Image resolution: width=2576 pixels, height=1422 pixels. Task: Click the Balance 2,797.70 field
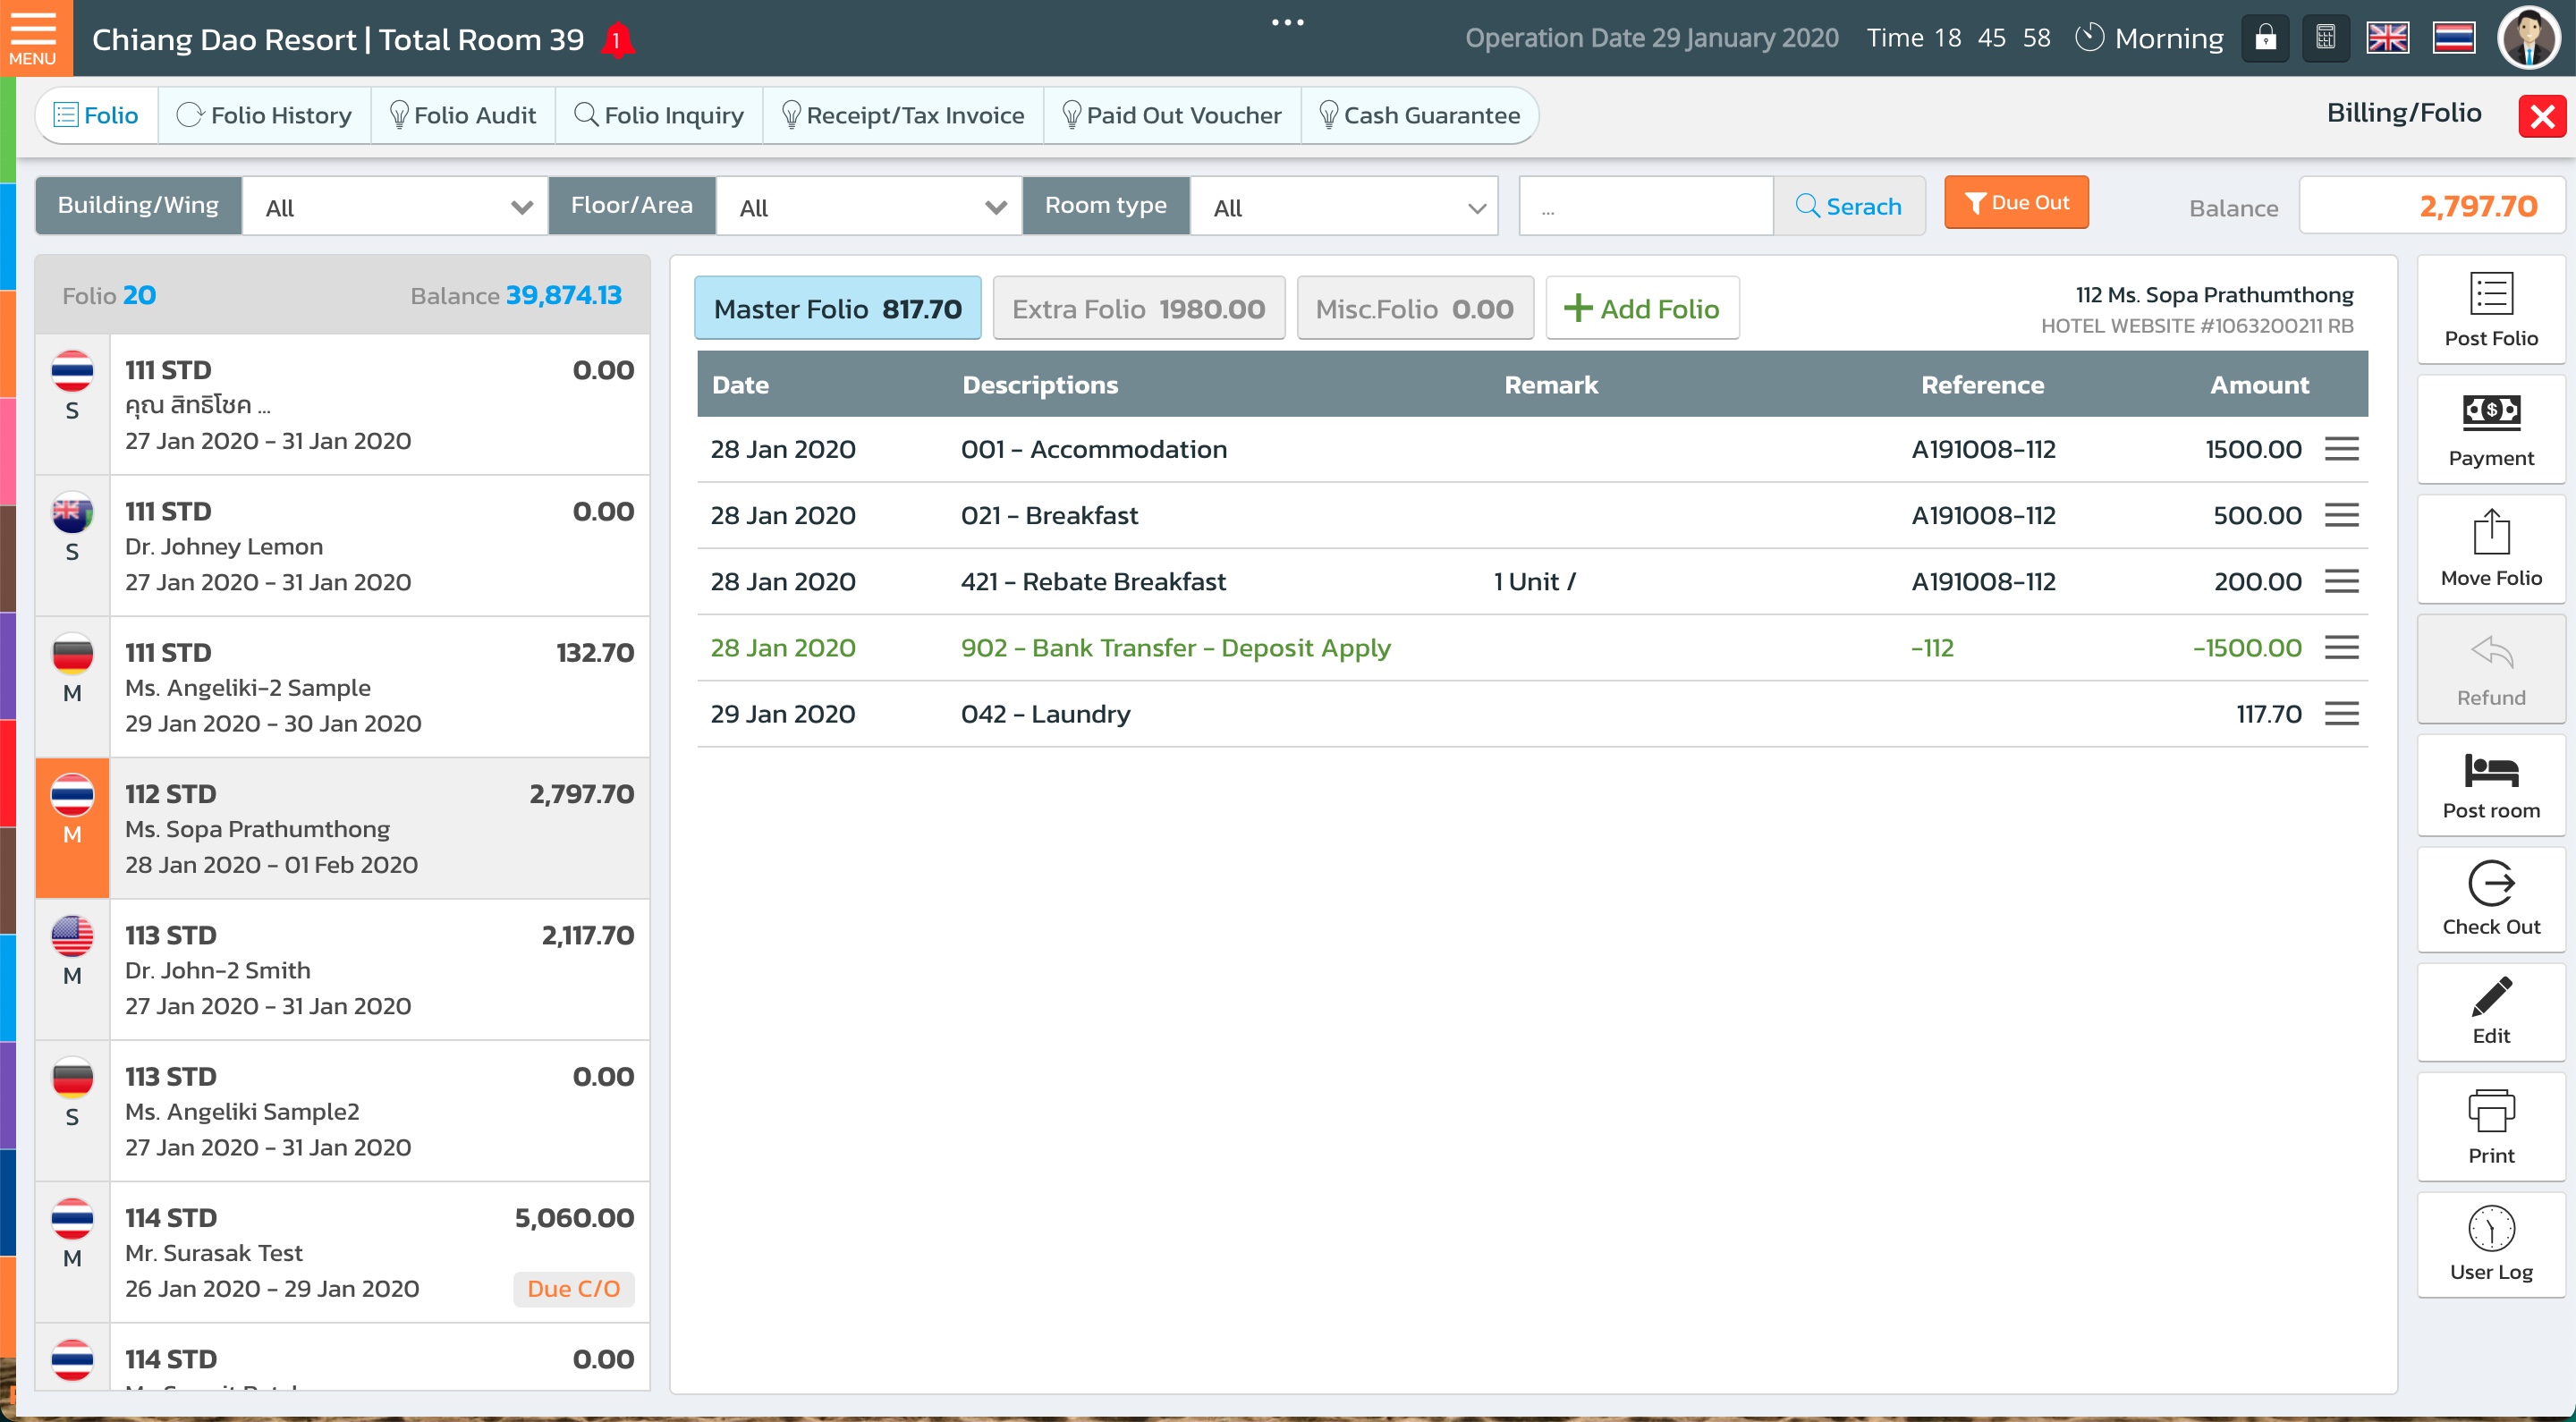click(2431, 207)
